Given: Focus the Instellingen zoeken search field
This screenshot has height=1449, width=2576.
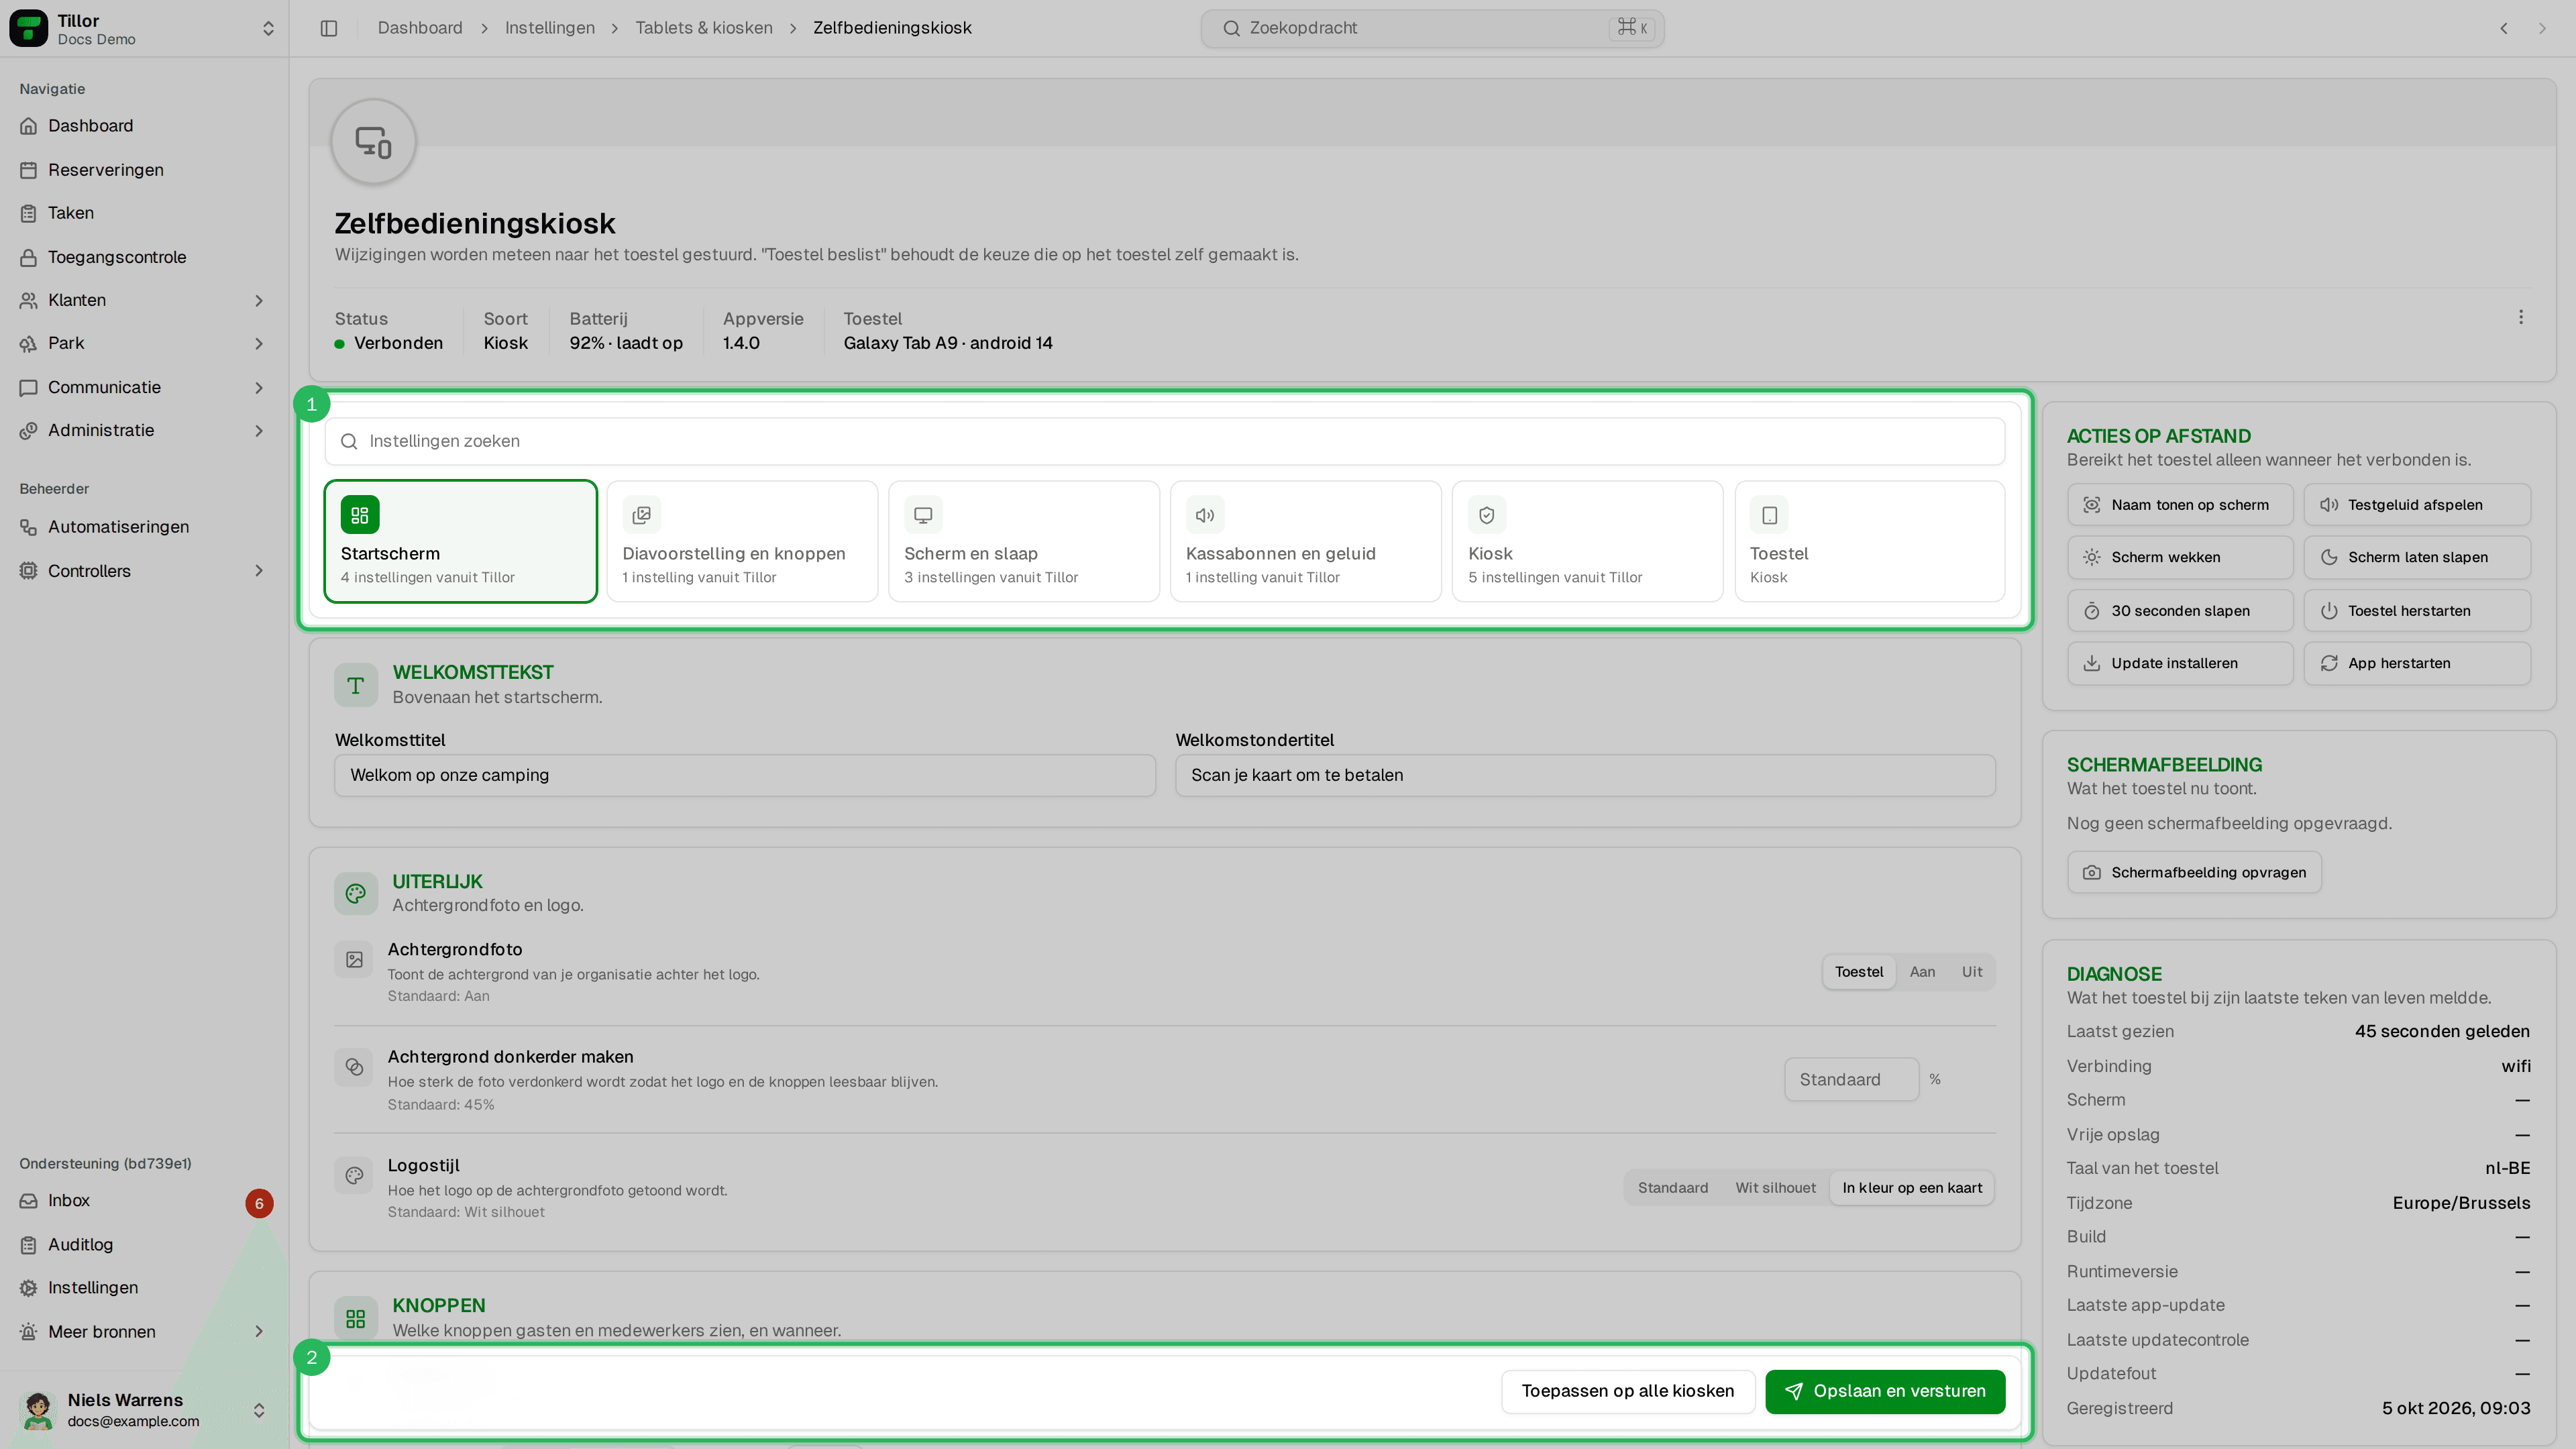Looking at the screenshot, I should point(1164,441).
